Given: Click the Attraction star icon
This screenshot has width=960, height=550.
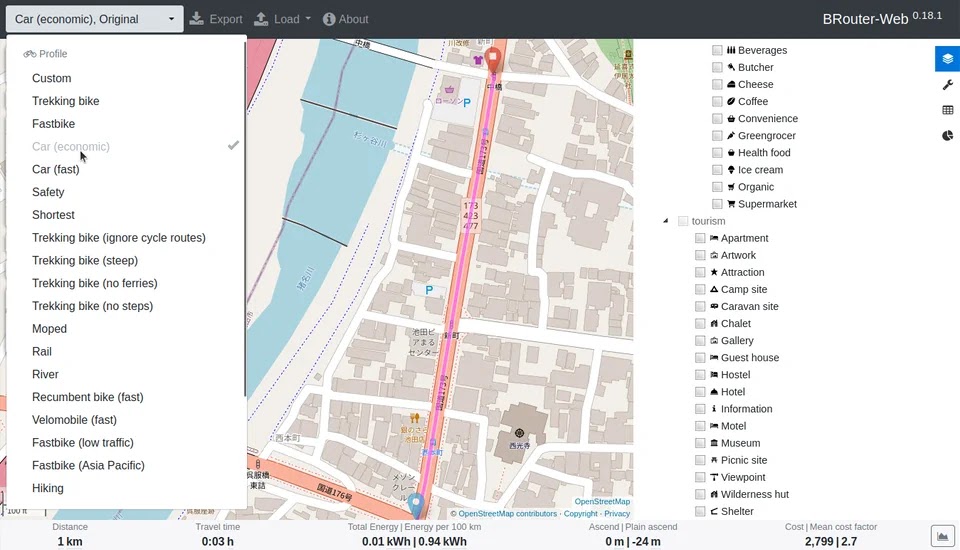Looking at the screenshot, I should click(714, 272).
